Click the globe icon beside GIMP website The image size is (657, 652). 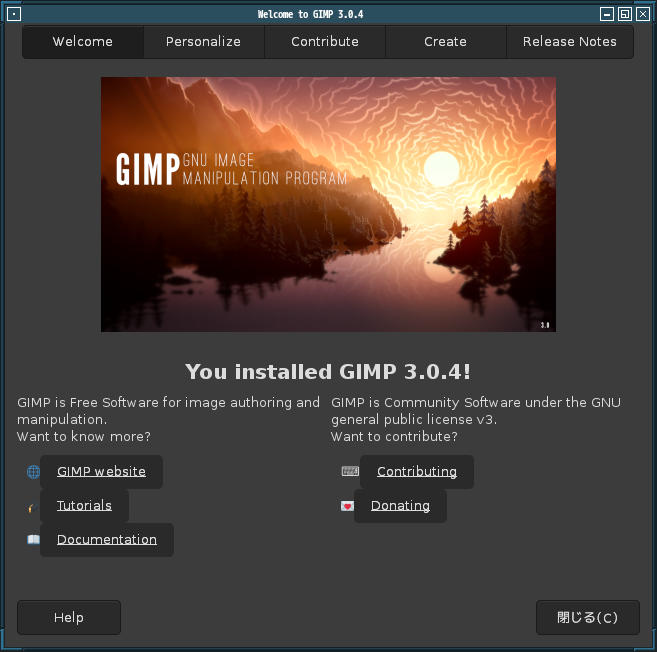[x=34, y=472]
